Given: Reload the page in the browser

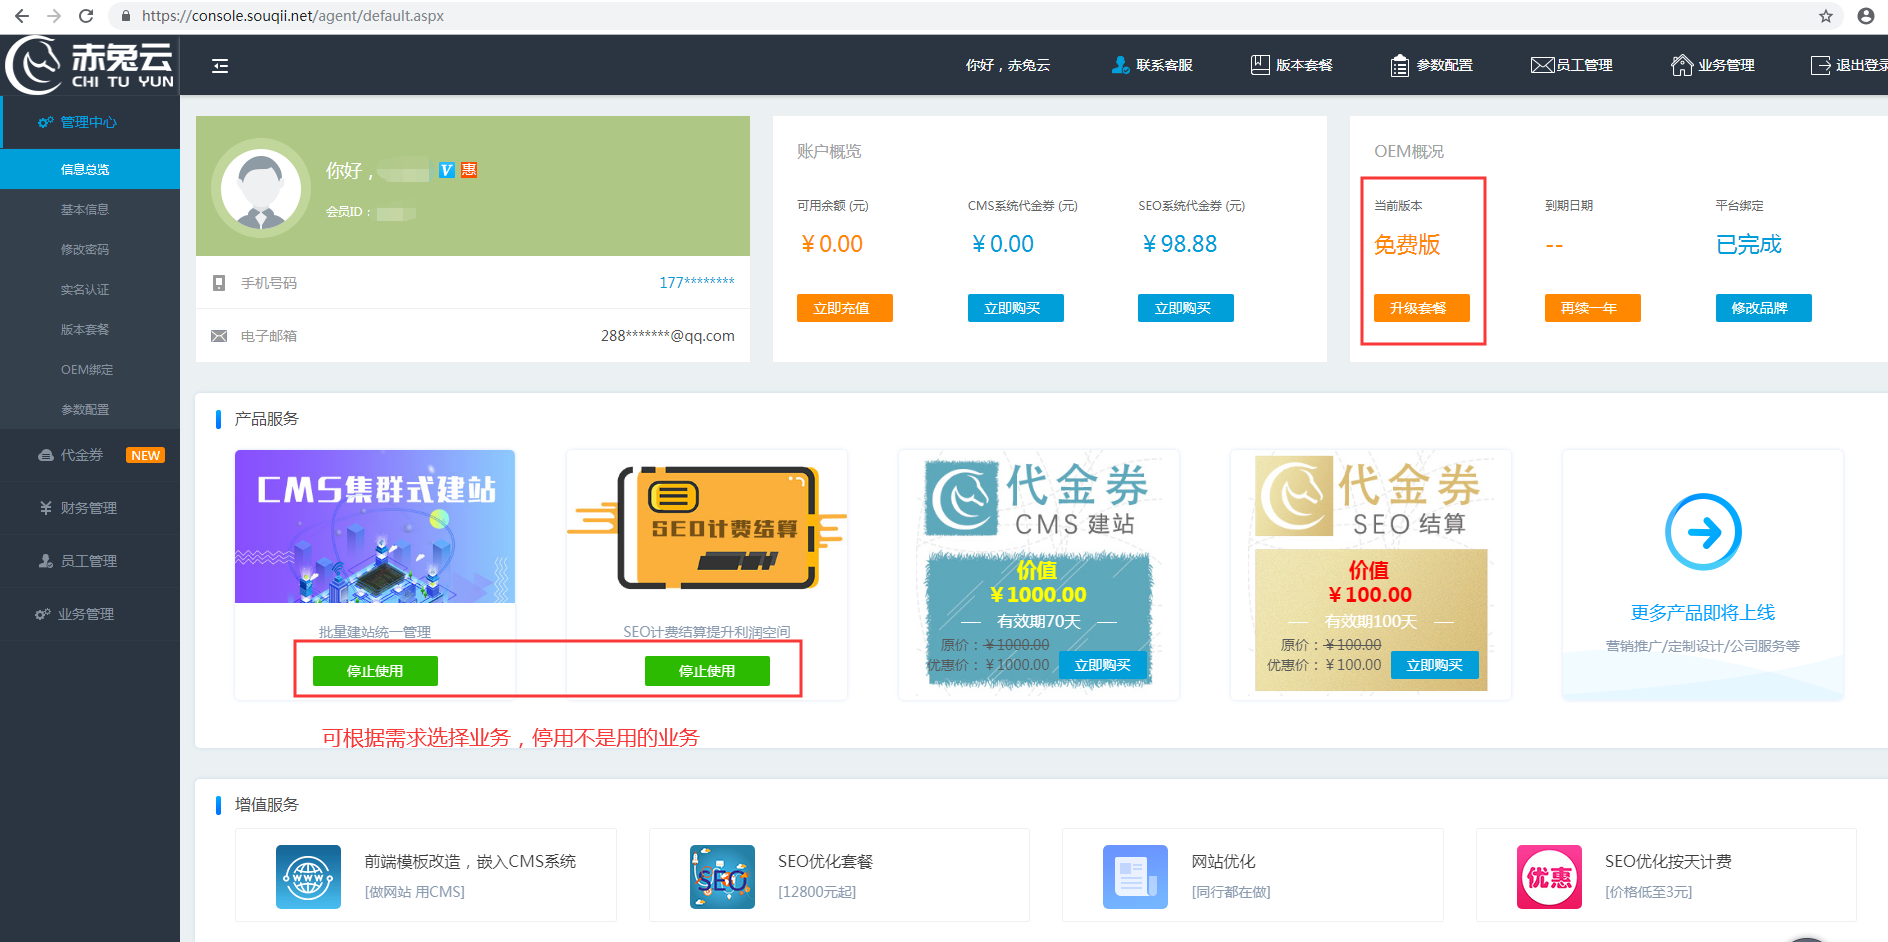Looking at the screenshot, I should point(86,16).
